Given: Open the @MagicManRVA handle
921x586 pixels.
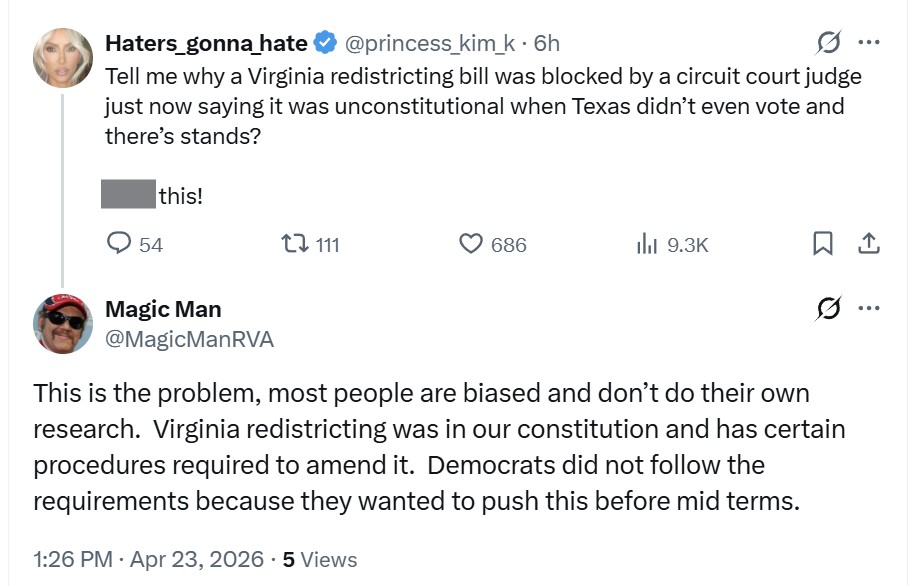Looking at the screenshot, I should point(189,339).
